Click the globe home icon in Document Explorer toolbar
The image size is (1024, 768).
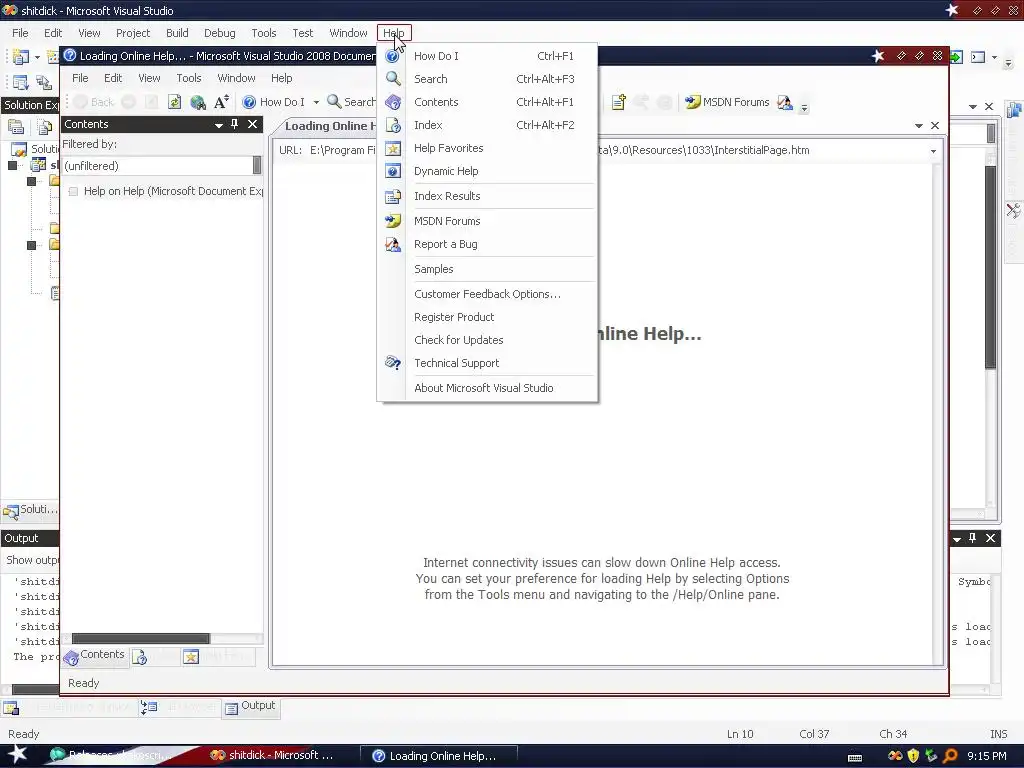(198, 102)
